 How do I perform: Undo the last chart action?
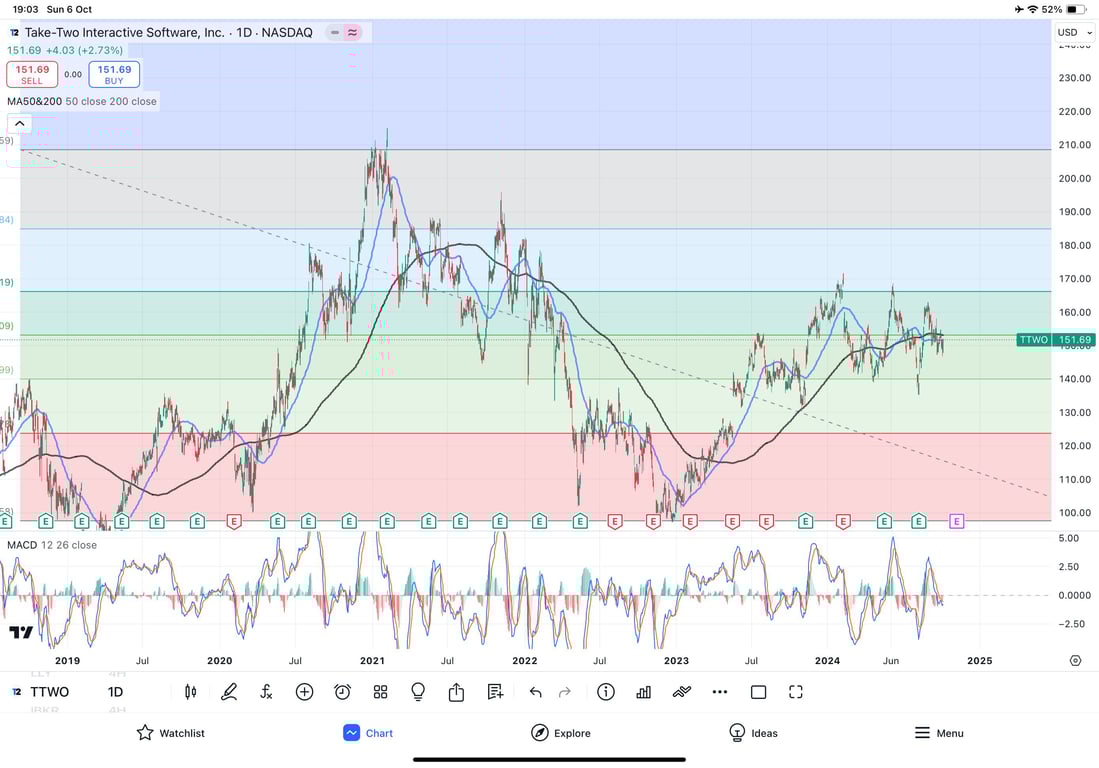pos(535,693)
